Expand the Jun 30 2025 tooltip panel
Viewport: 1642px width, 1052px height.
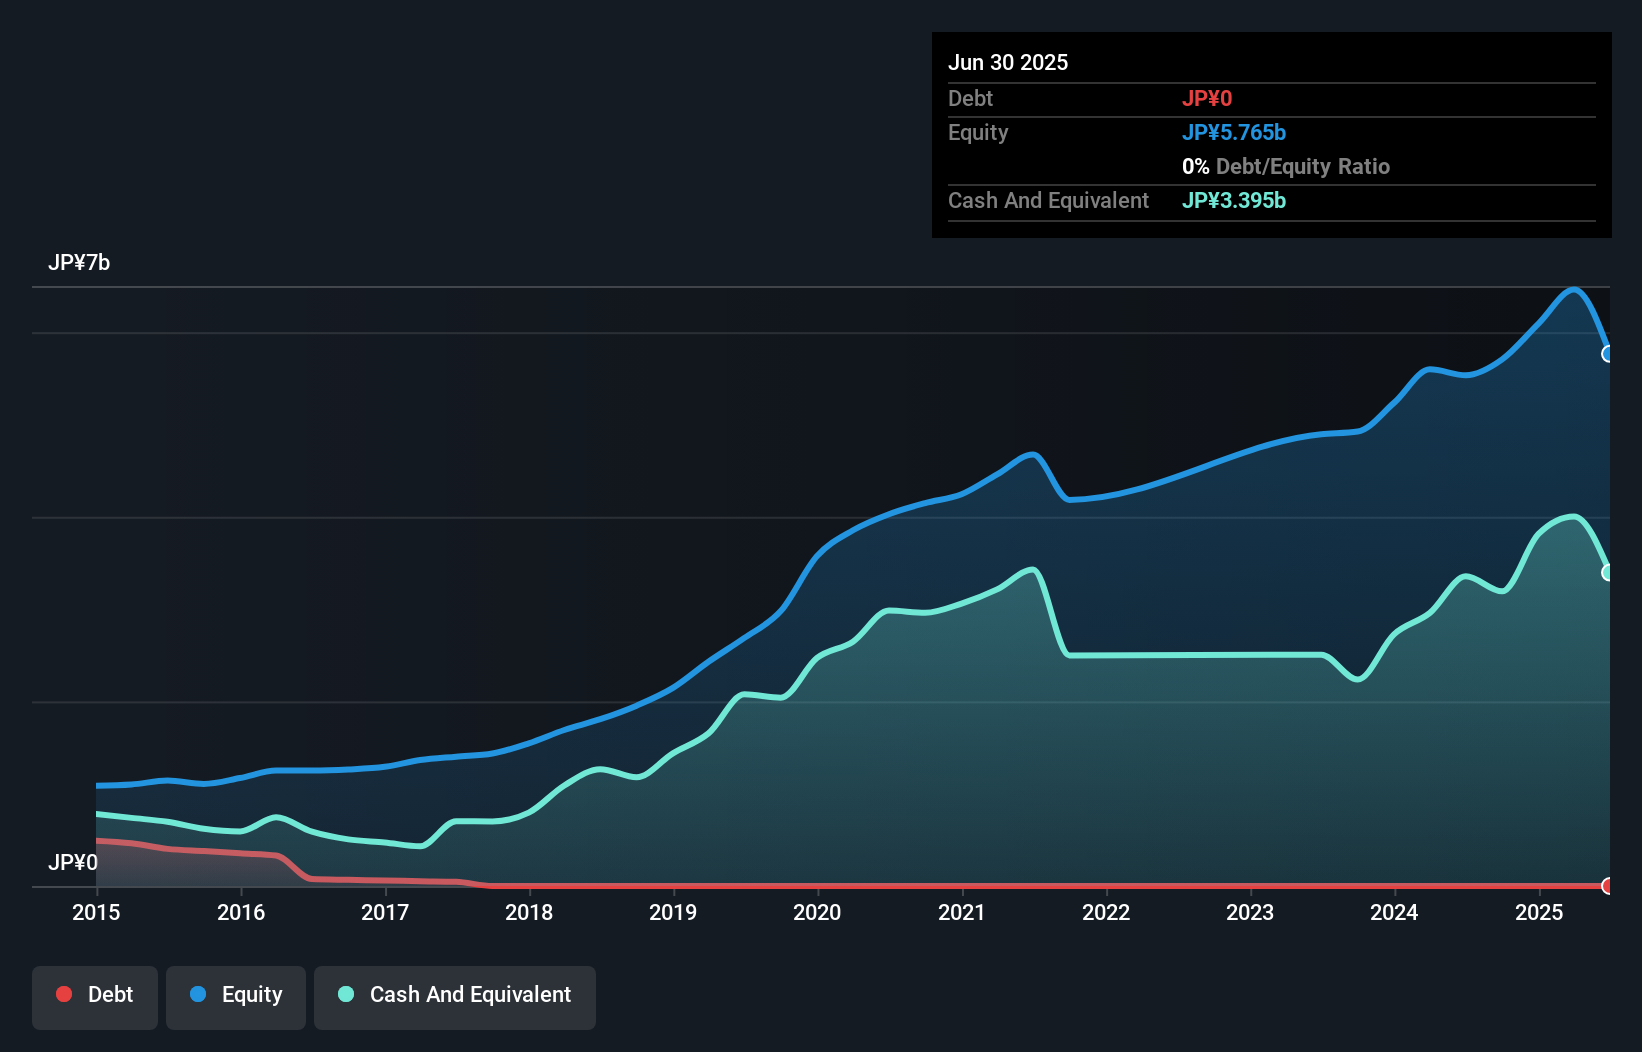coord(1008,62)
